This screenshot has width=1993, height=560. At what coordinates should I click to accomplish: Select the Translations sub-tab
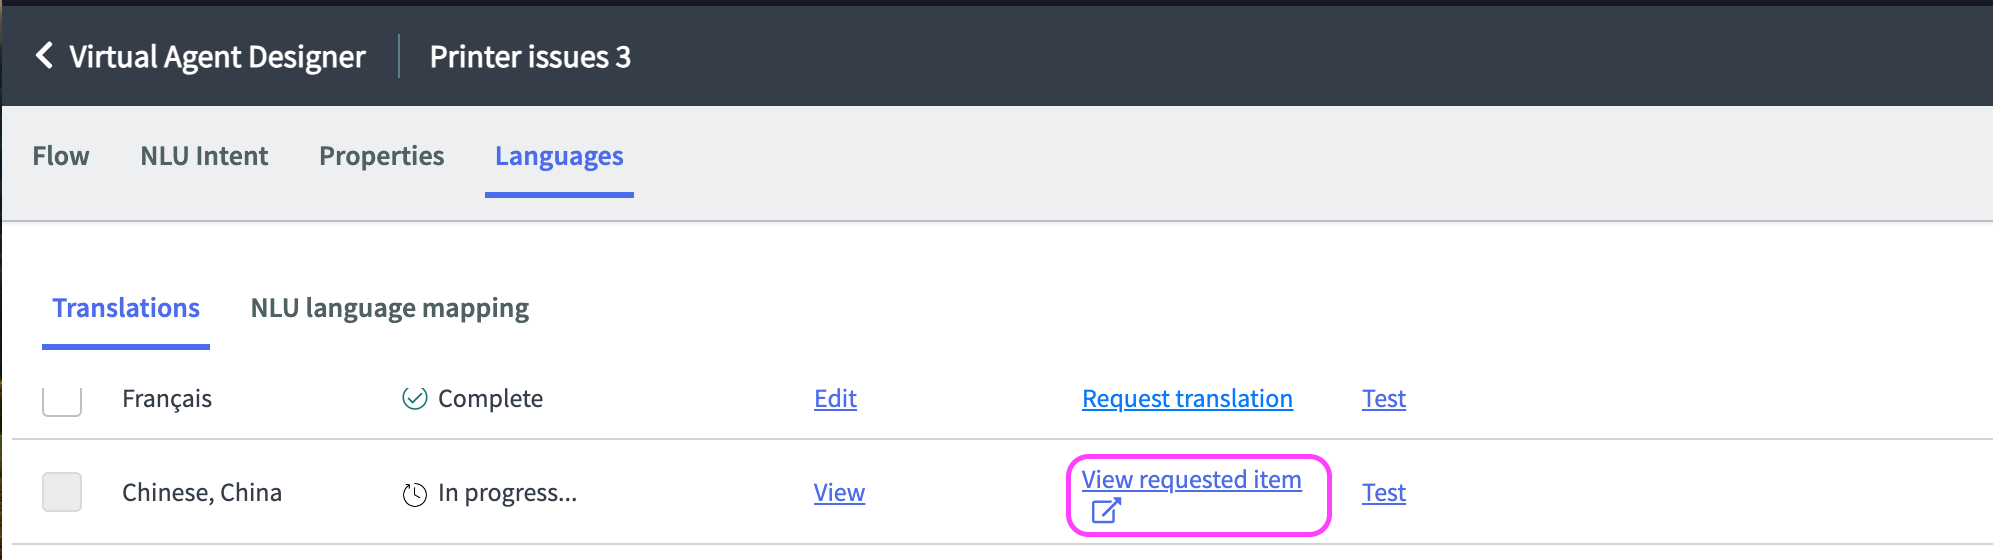point(126,308)
